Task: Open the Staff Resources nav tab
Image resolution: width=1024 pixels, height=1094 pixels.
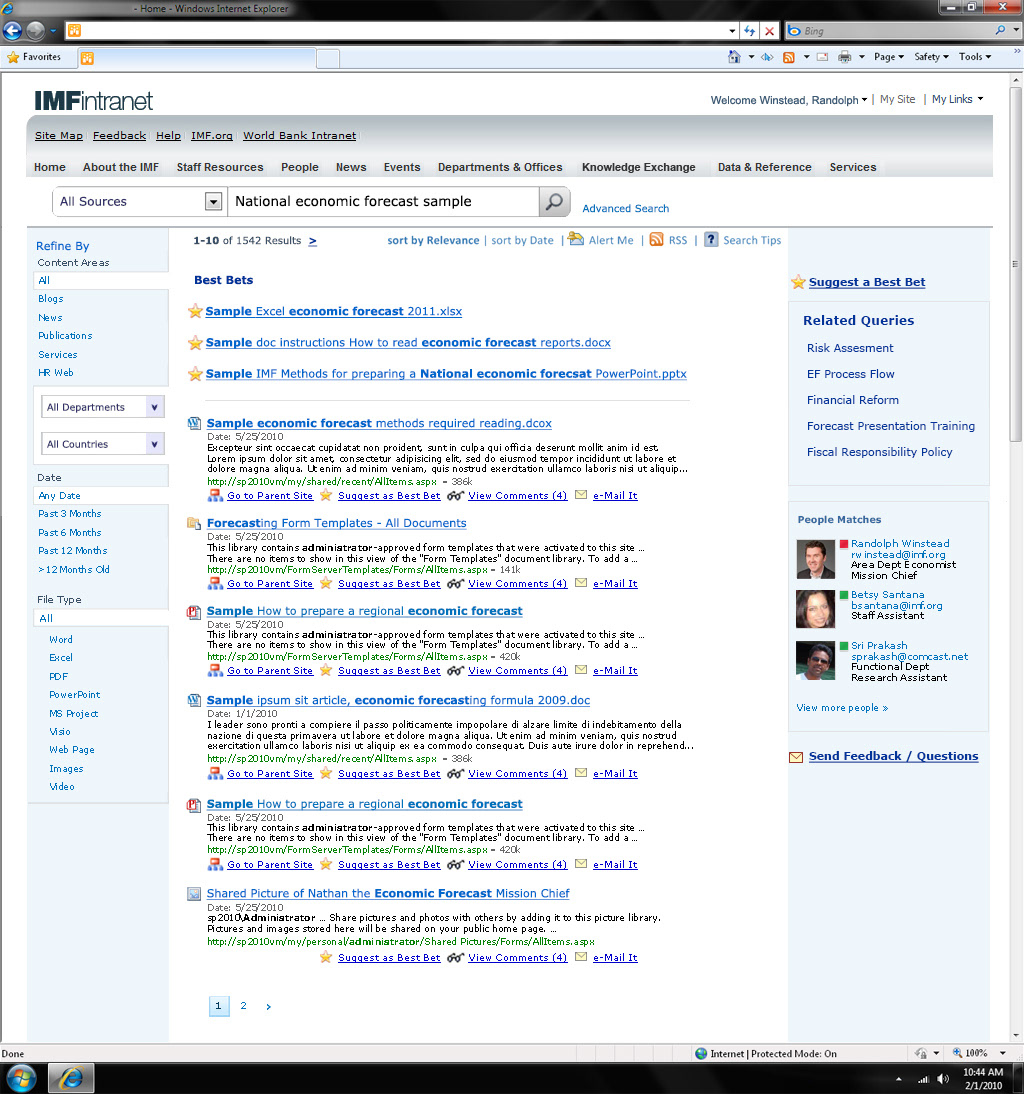Action: click(x=220, y=167)
